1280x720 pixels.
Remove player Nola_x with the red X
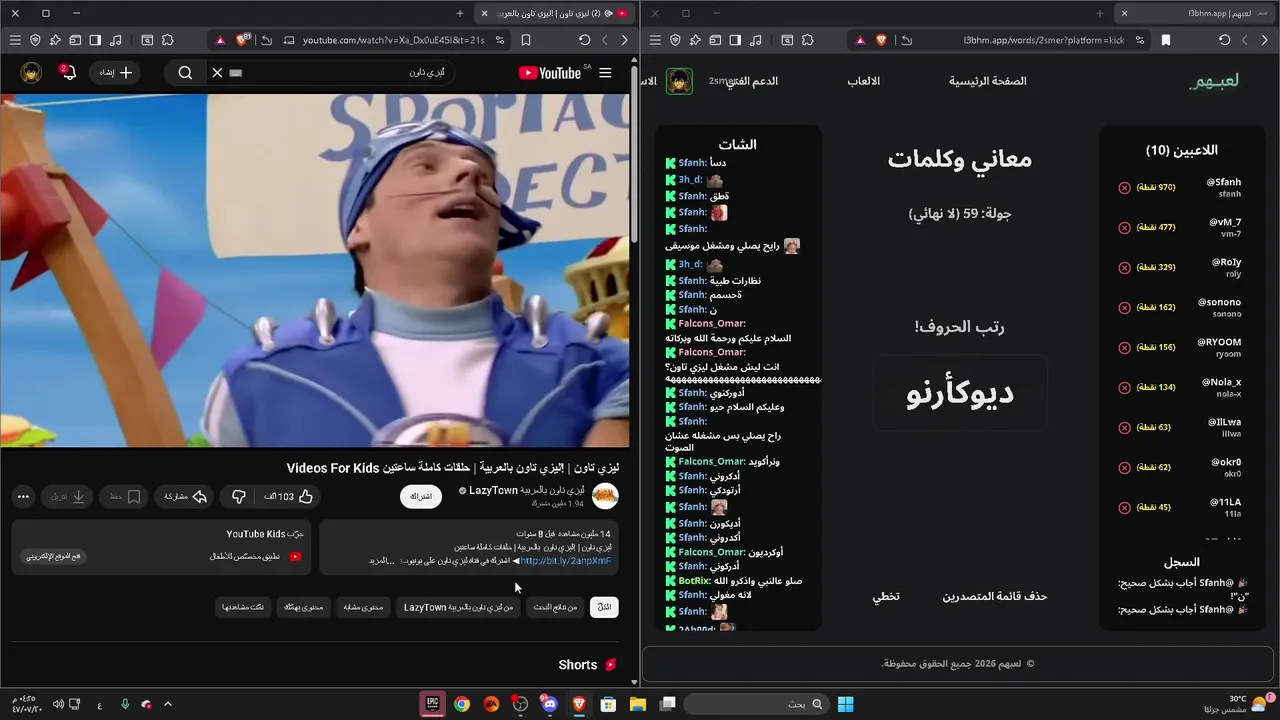[x=1124, y=387]
